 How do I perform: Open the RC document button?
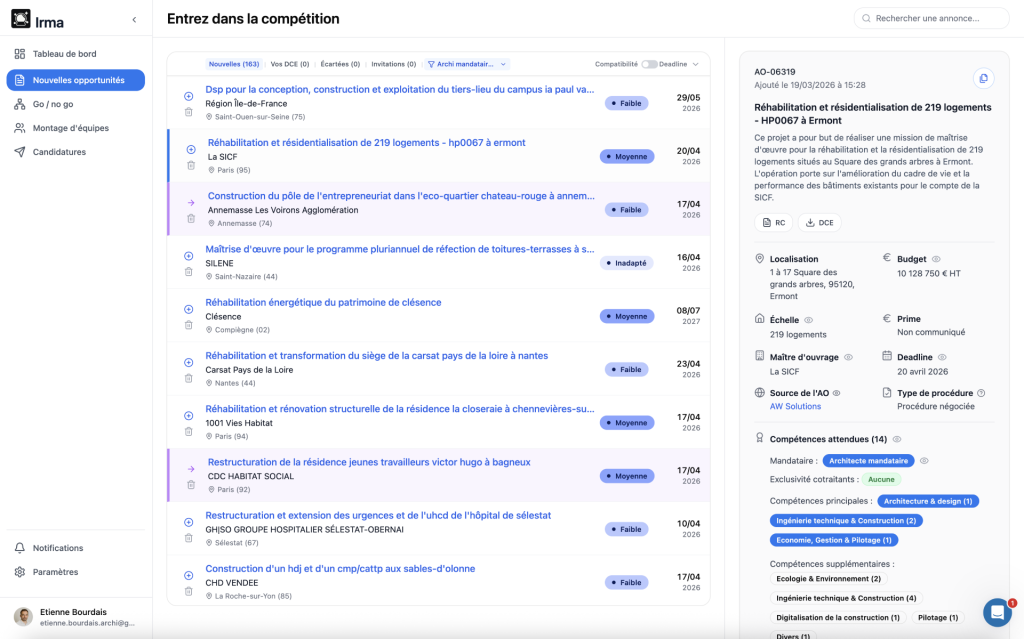[x=774, y=223]
